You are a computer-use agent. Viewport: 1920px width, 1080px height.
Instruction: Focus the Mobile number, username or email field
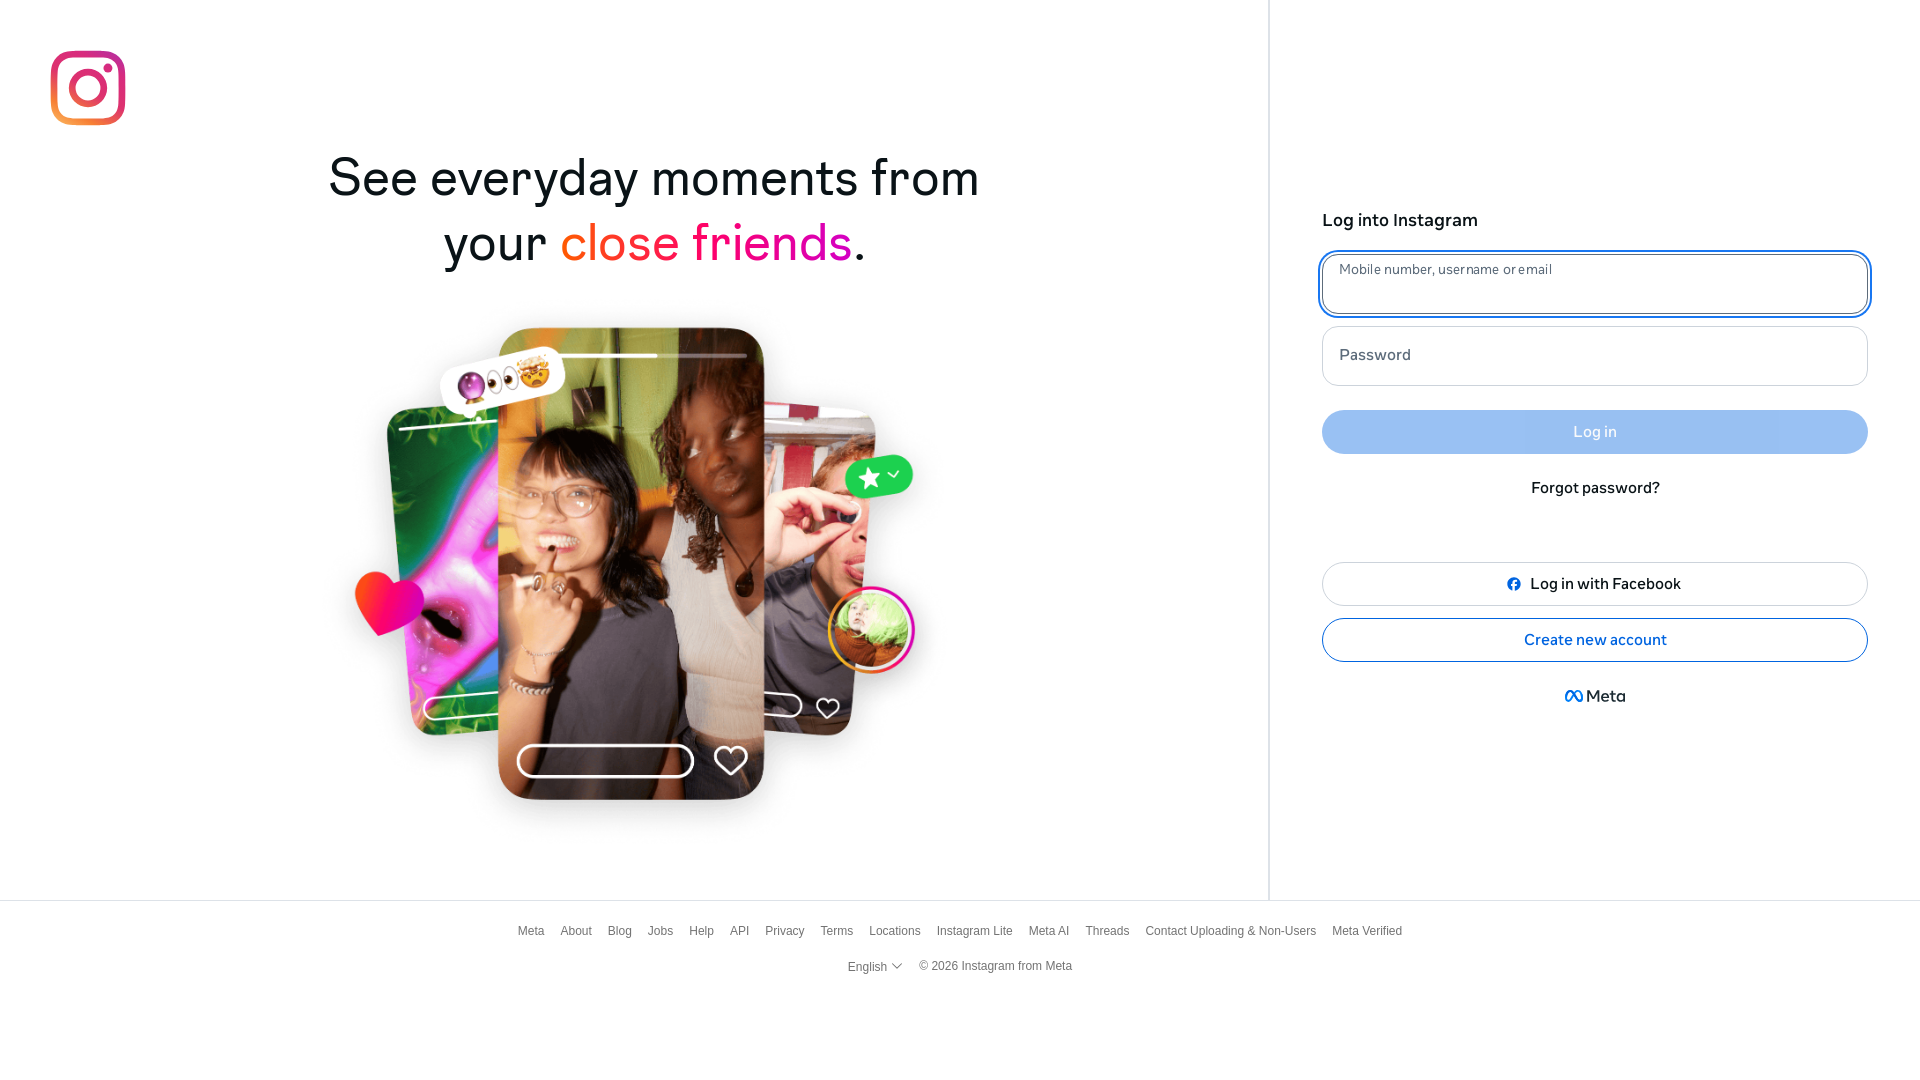click(1595, 284)
